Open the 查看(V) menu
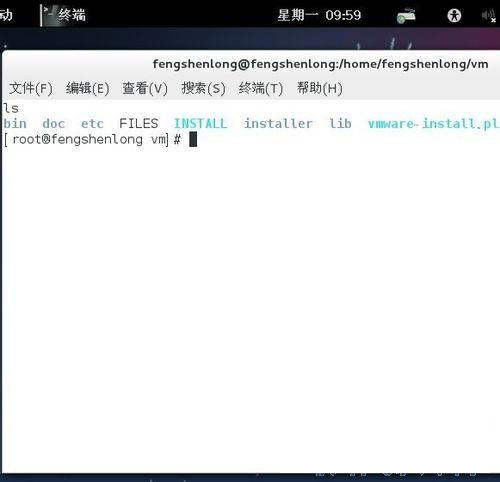Screen dimensions: 500x482 [145, 88]
